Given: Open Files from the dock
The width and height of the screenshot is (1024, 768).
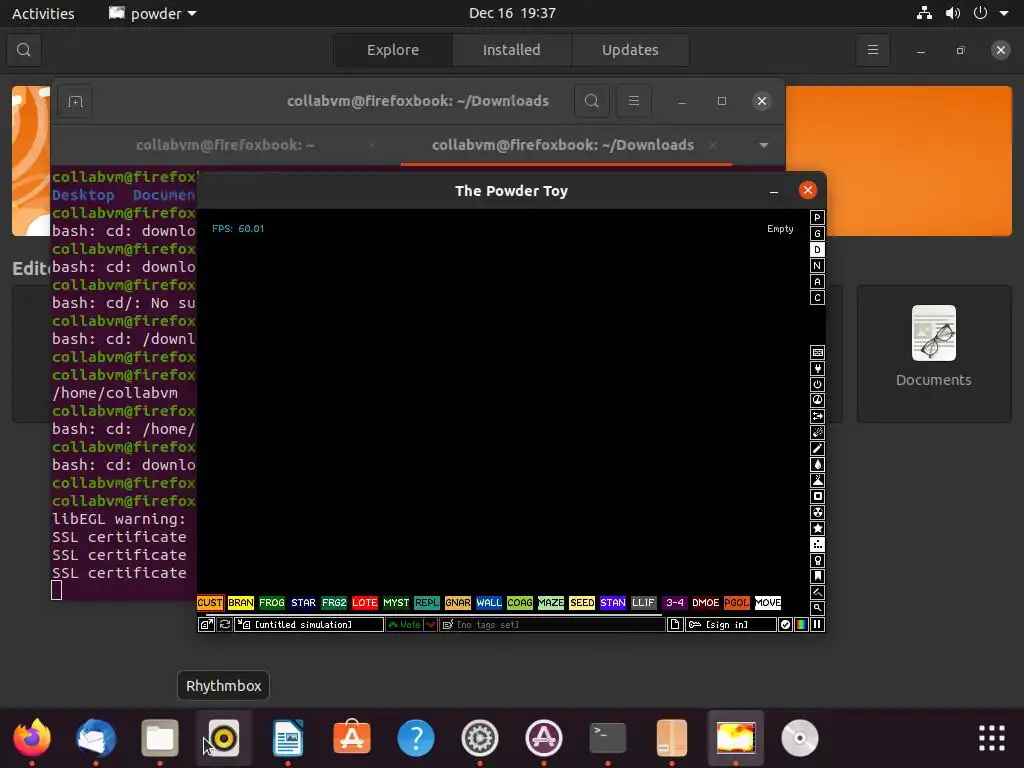Looking at the screenshot, I should (160, 738).
